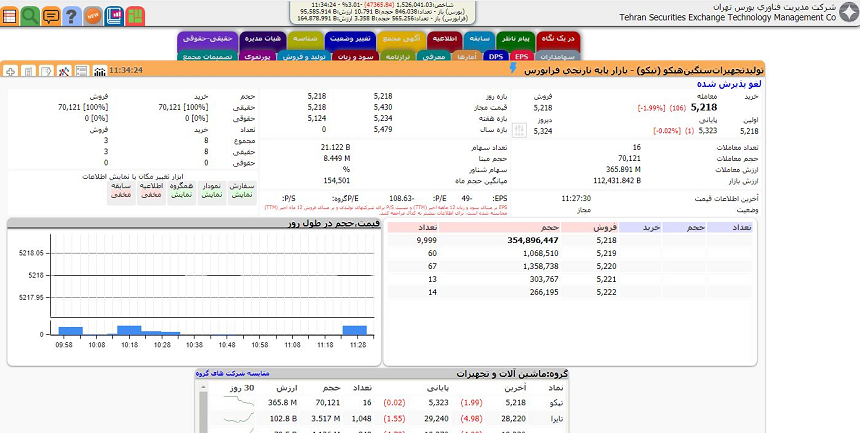Switch to the EPS tab

point(520,57)
